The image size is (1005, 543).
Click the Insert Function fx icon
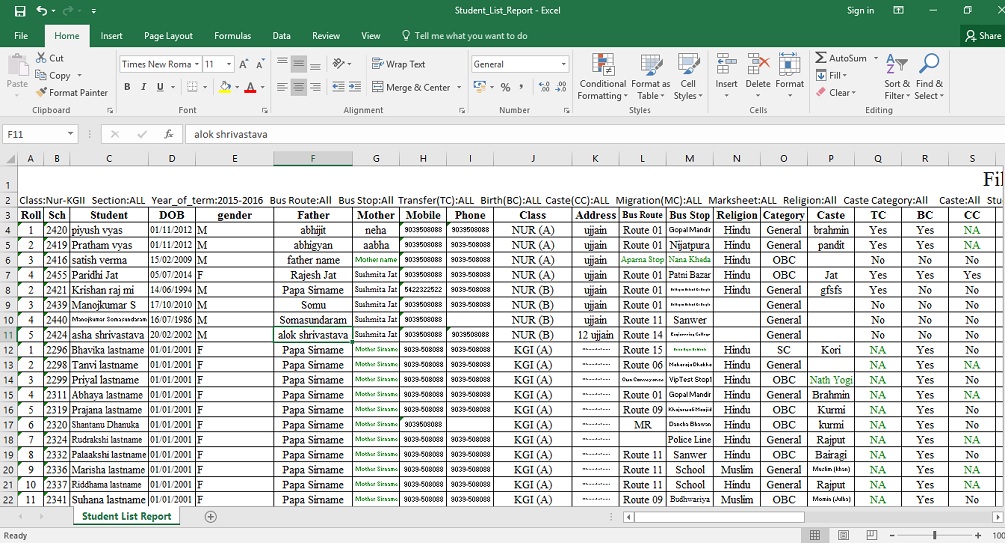168,133
